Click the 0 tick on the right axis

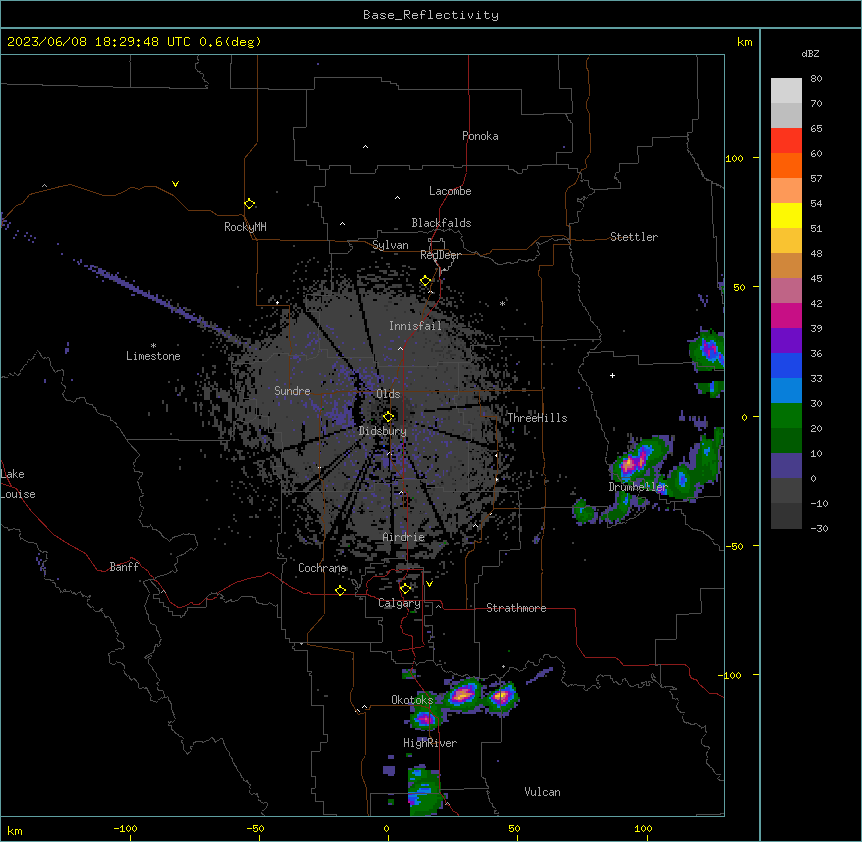tap(744, 417)
